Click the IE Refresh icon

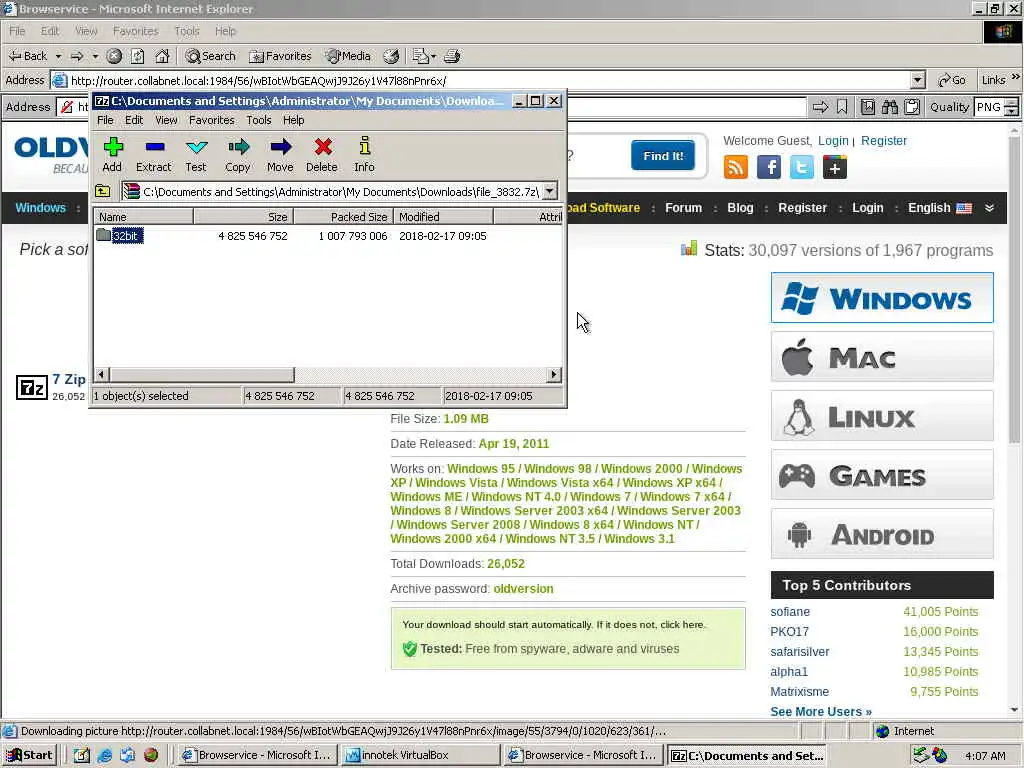point(138,56)
